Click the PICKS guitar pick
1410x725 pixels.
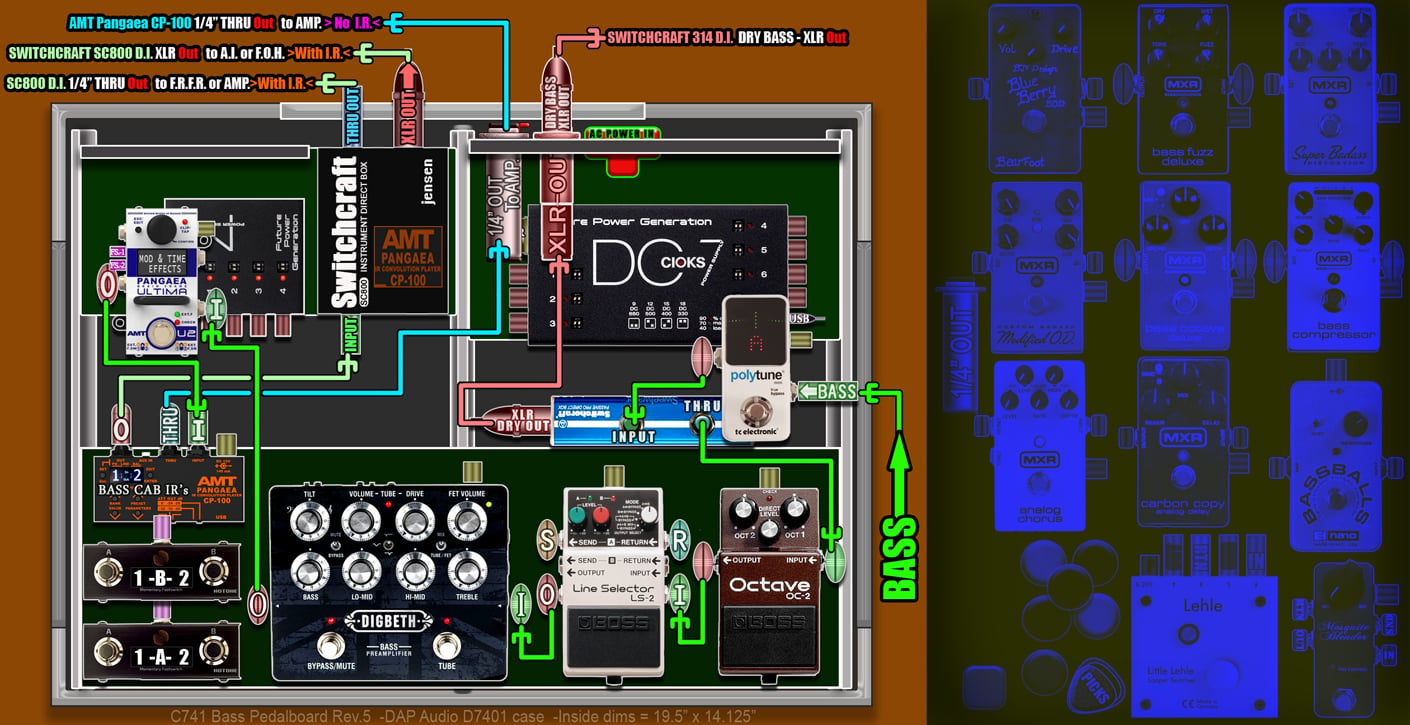click(1097, 685)
